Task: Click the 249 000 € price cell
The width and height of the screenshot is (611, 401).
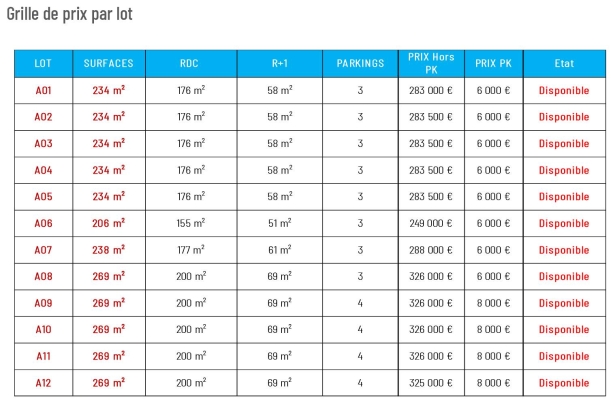Action: pyautogui.click(x=431, y=223)
